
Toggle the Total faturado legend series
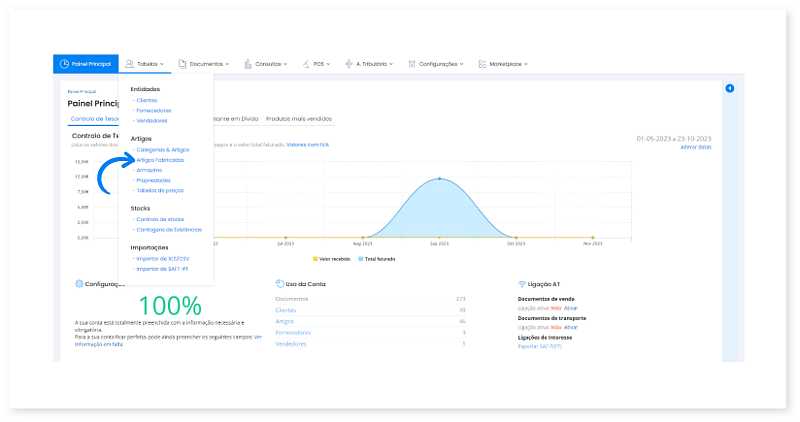pos(378,258)
